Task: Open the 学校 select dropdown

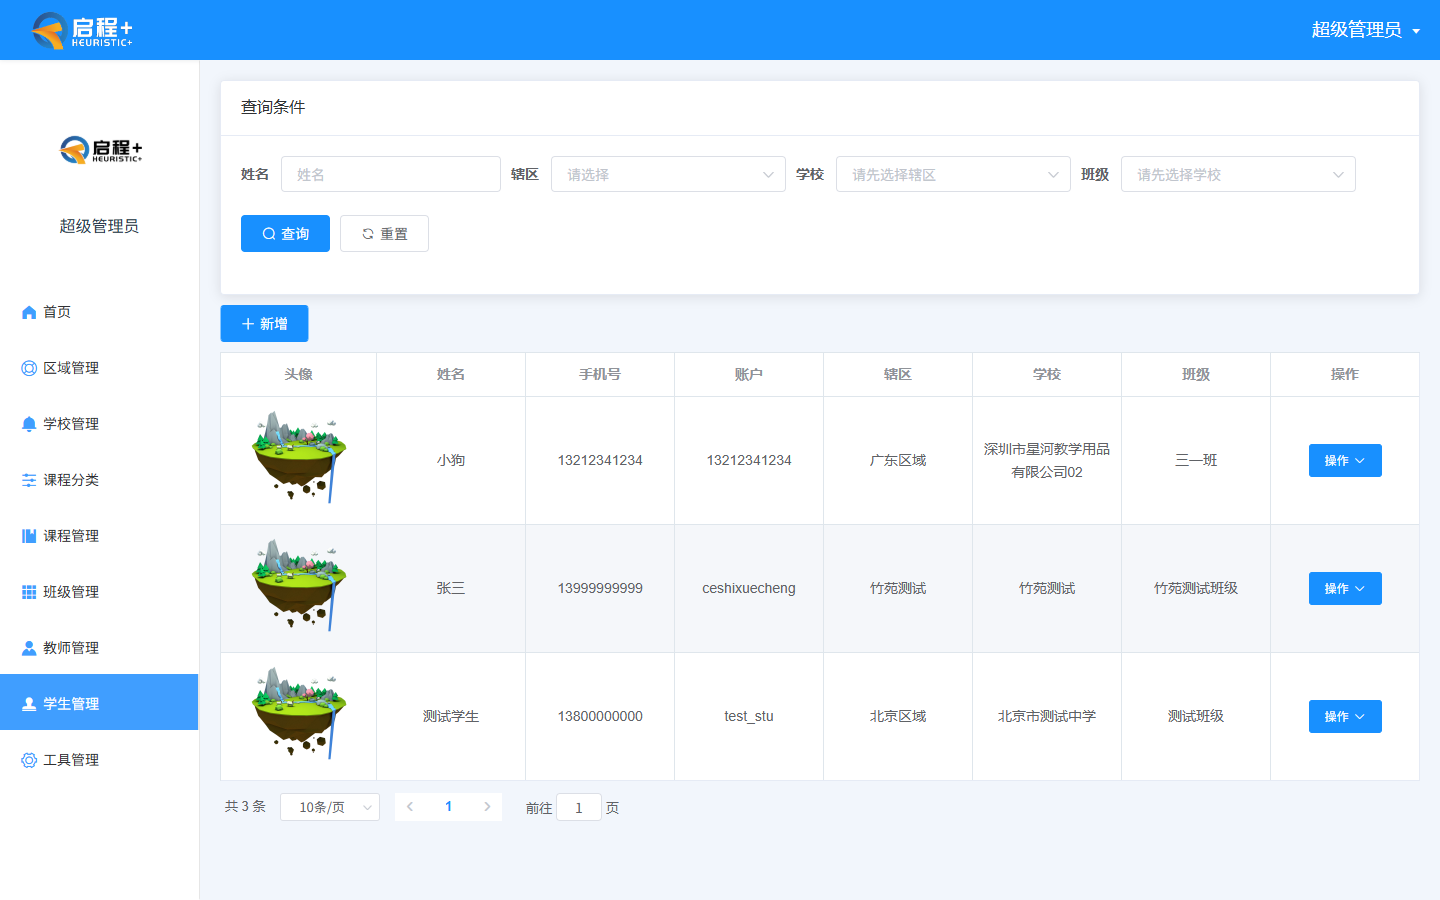Action: coord(953,174)
